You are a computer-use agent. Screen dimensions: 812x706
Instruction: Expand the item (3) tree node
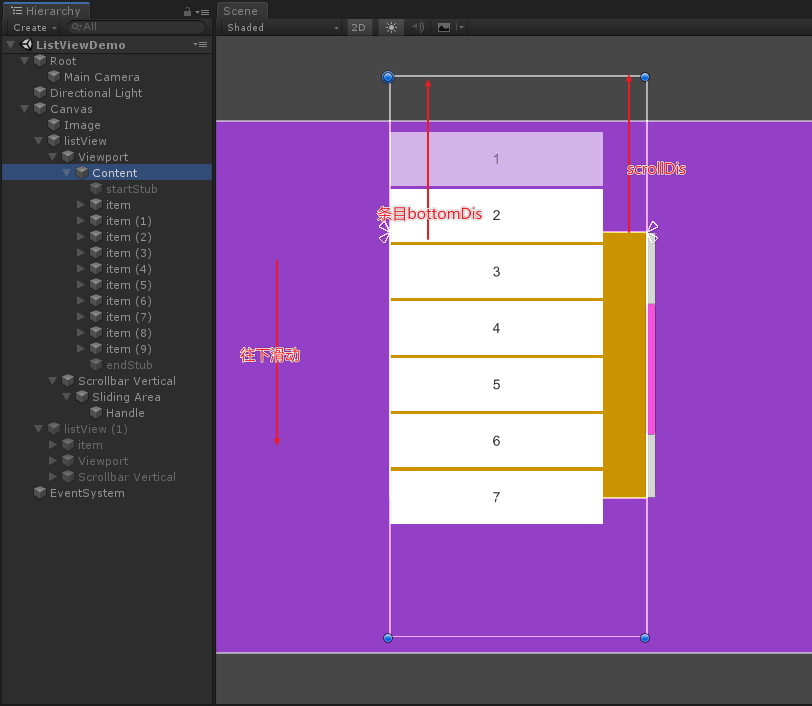[x=80, y=253]
